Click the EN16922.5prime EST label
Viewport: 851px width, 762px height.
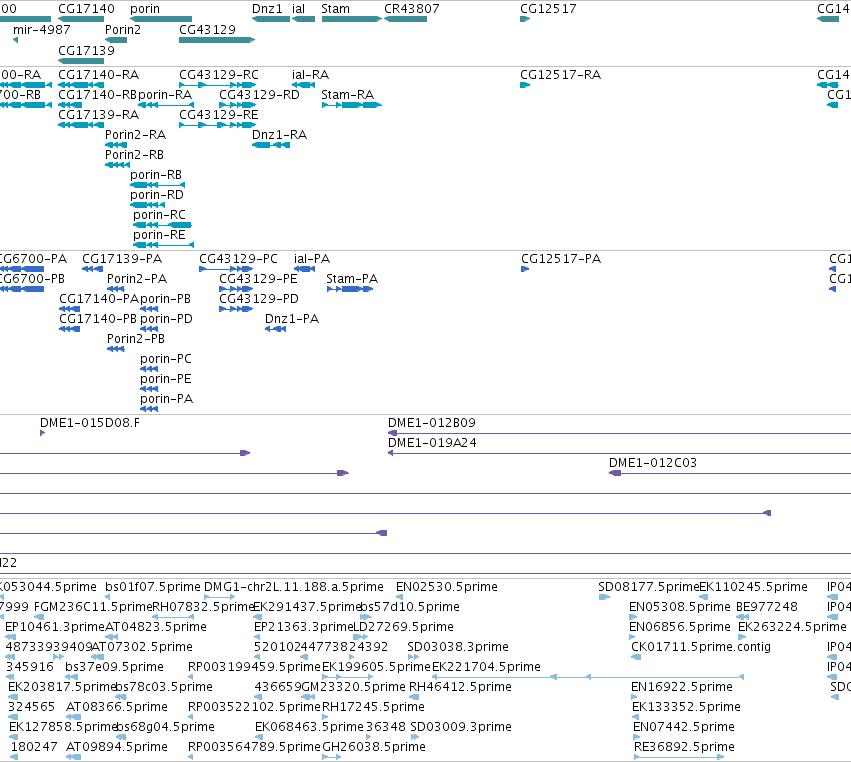click(682, 687)
